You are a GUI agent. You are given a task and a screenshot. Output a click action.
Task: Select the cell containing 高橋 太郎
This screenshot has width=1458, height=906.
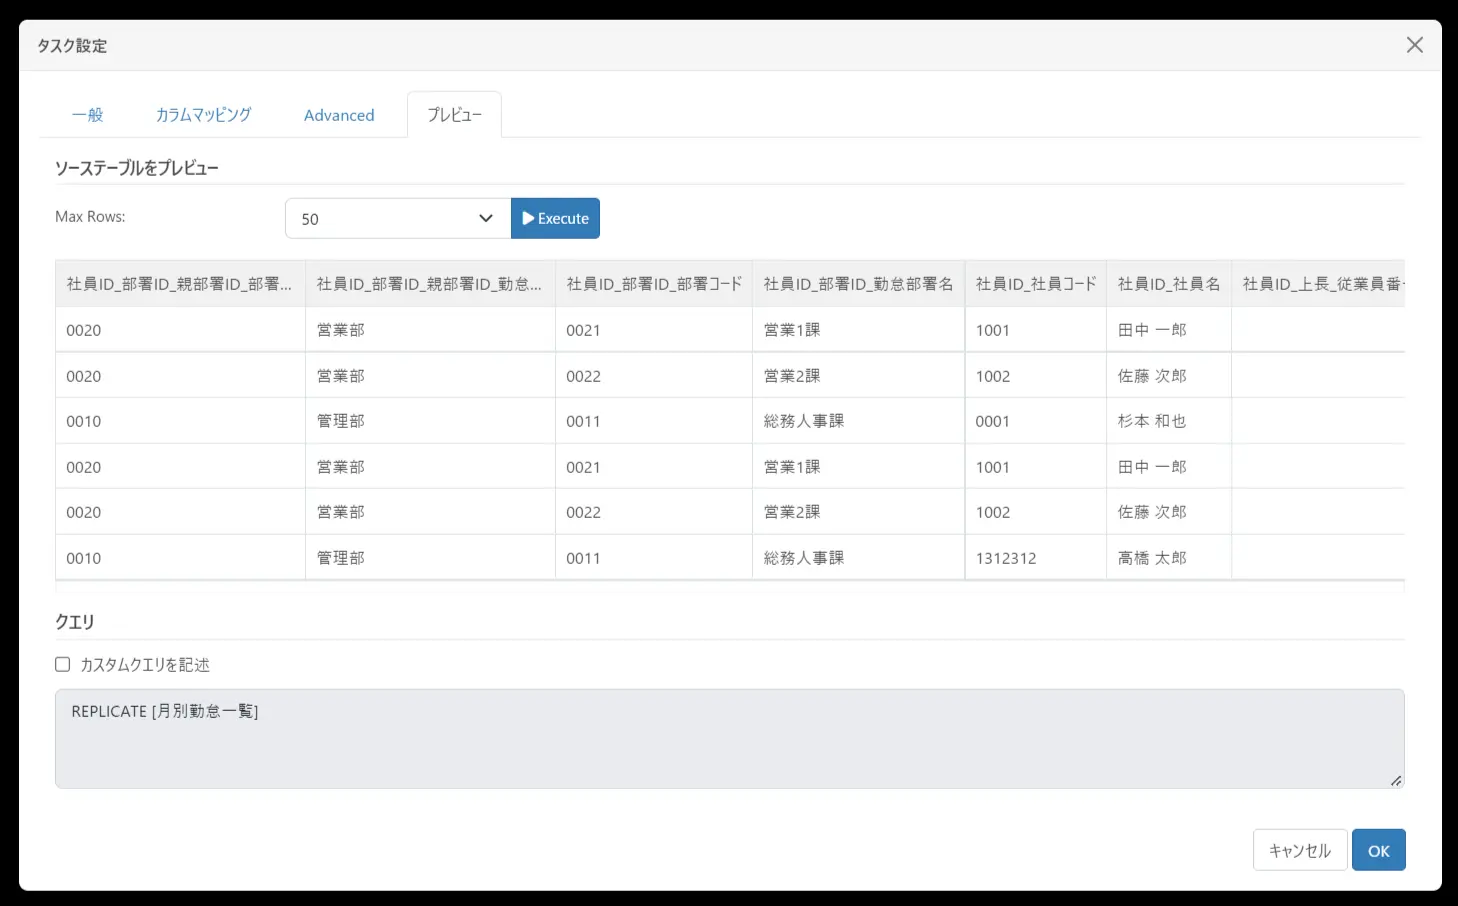[x=1169, y=558]
